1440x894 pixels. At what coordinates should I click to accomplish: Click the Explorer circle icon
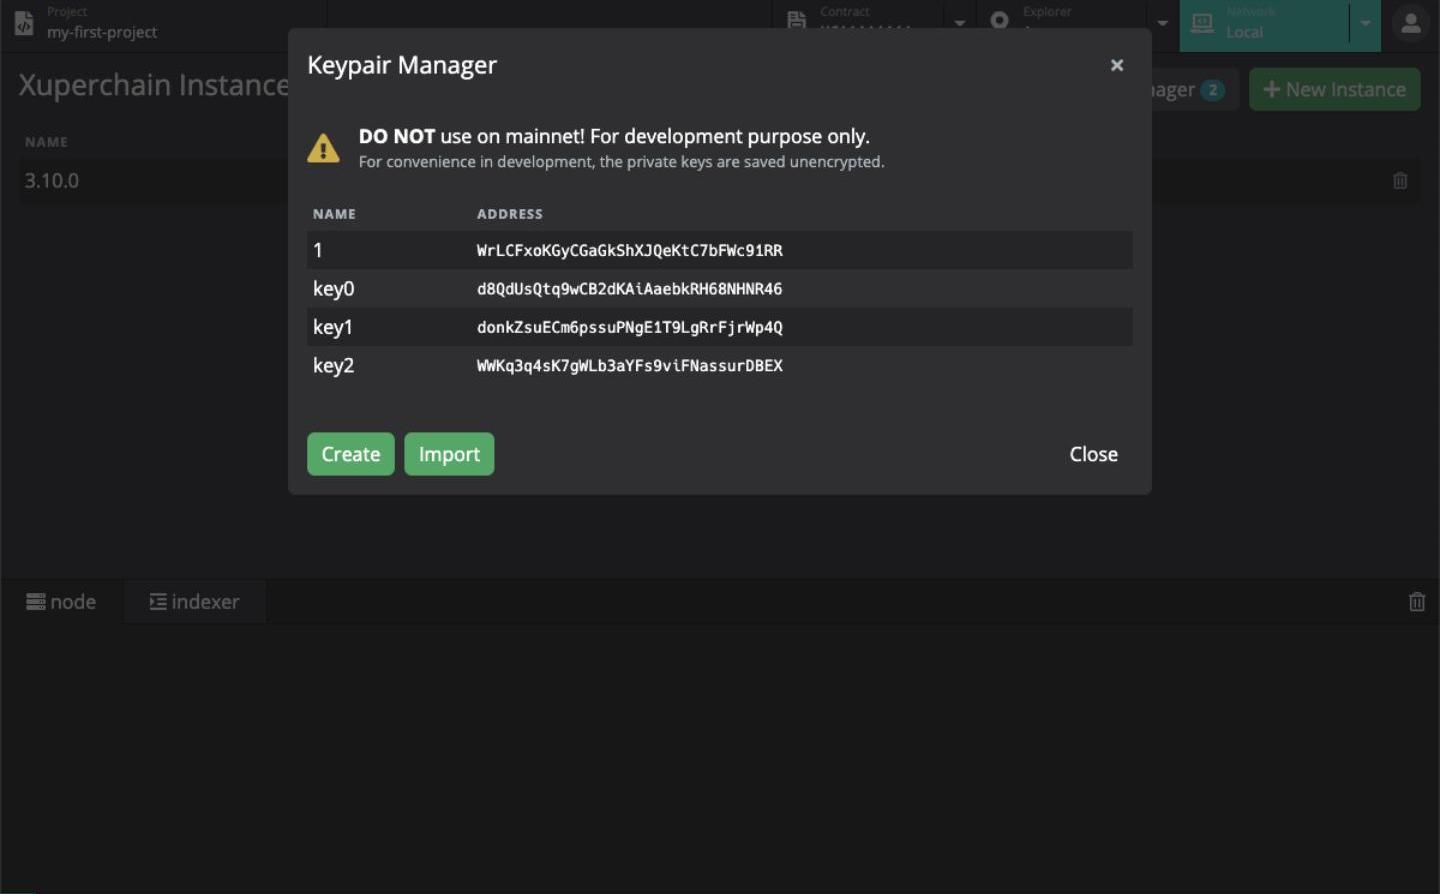click(999, 20)
